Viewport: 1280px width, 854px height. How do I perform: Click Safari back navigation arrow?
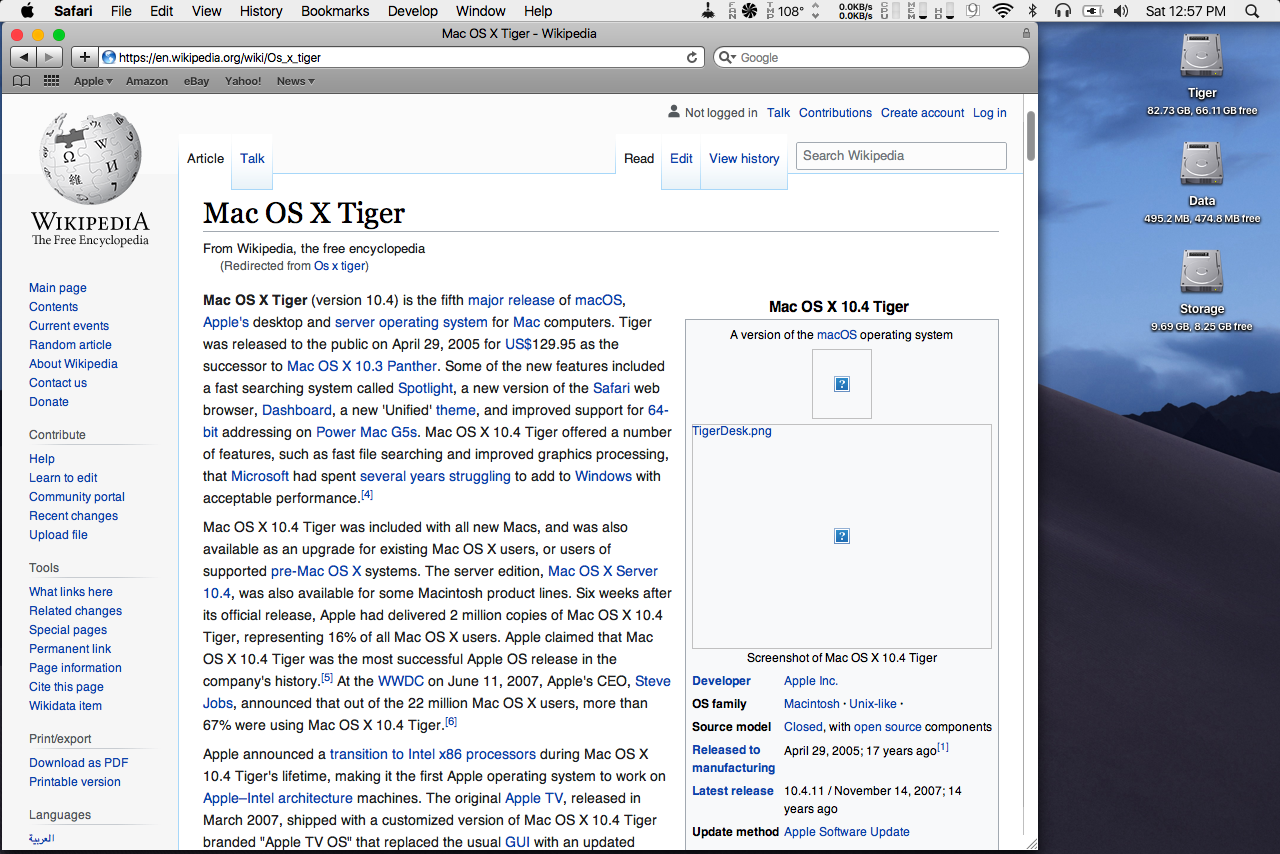(x=23, y=57)
